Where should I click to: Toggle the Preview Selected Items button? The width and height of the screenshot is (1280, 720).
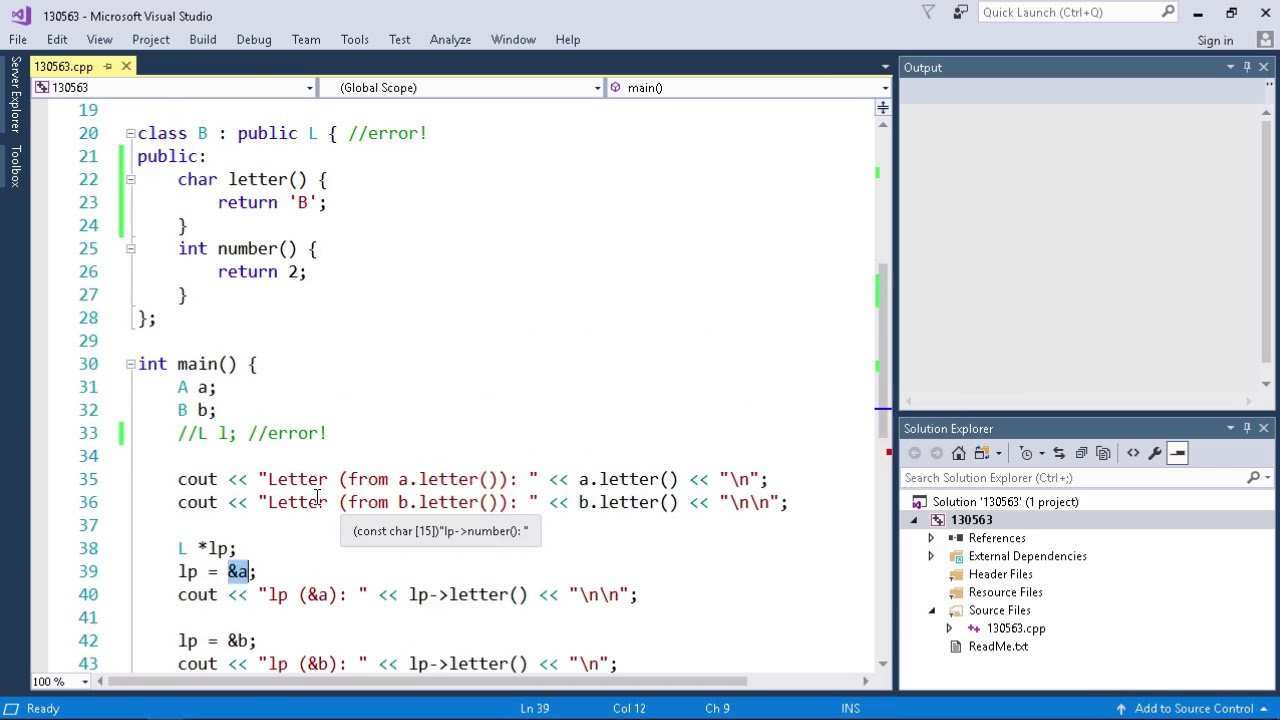click(1177, 453)
